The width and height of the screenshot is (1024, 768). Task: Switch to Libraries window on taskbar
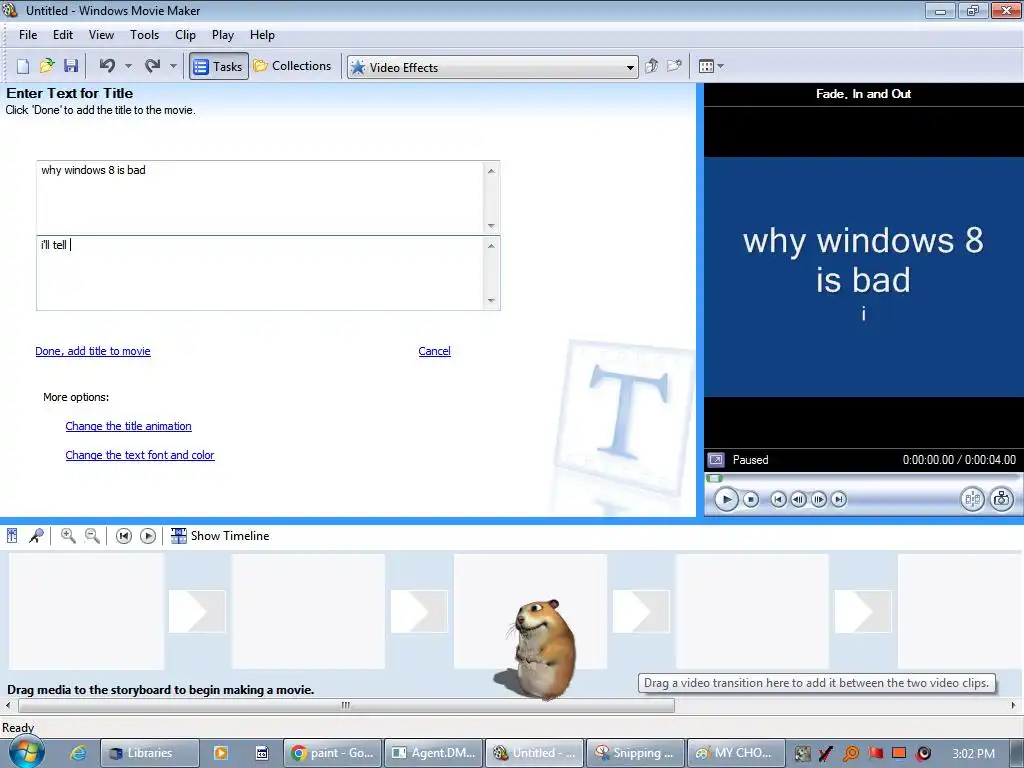pyautogui.click(x=150, y=753)
